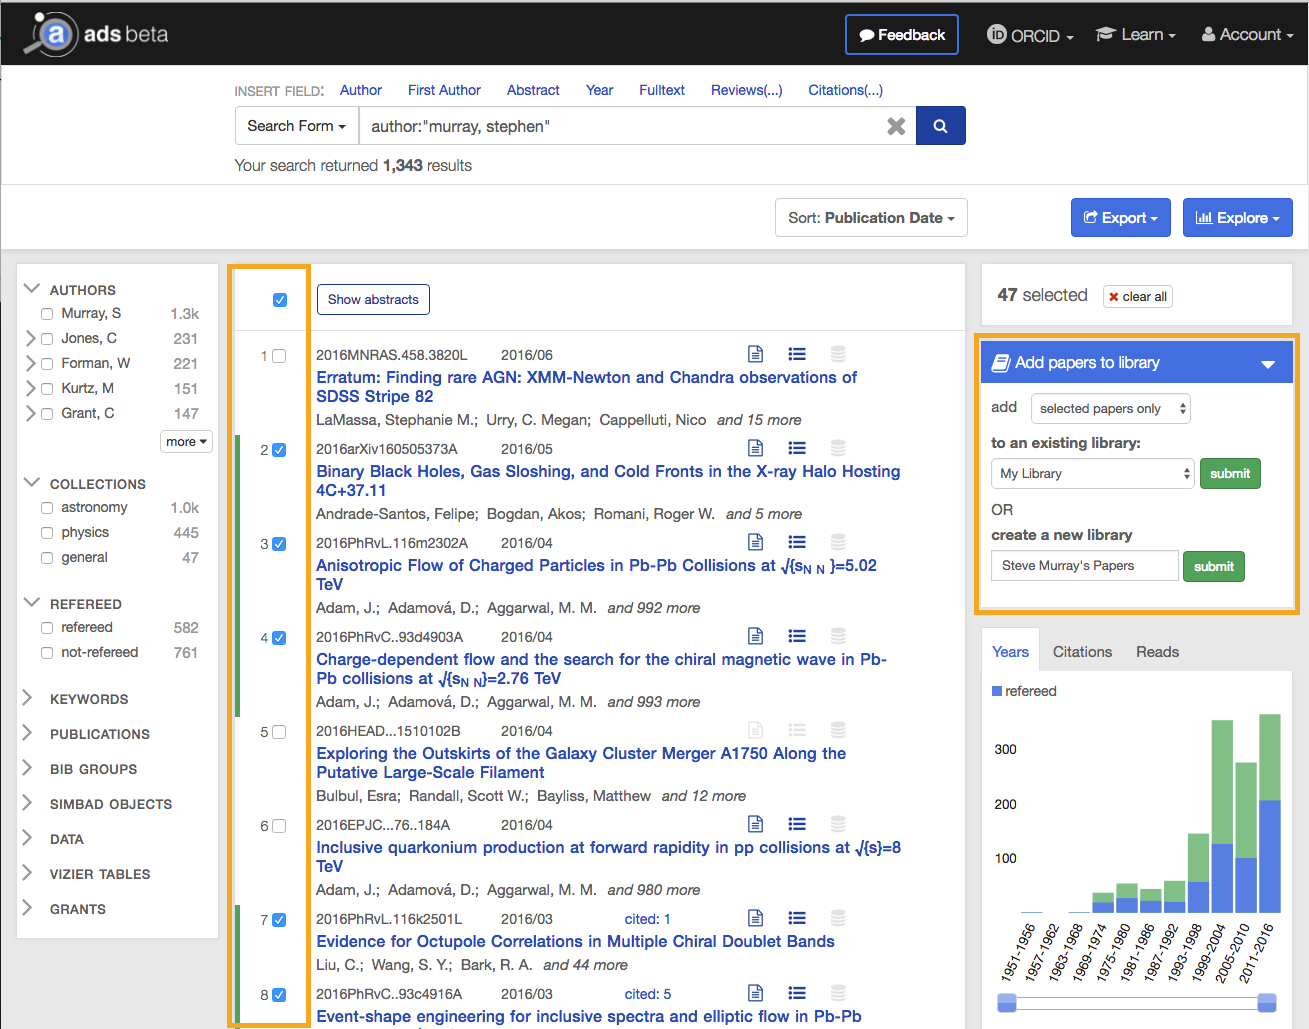Image resolution: width=1309 pixels, height=1029 pixels.
Task: Open the Search Form dropdown
Action: click(x=296, y=125)
